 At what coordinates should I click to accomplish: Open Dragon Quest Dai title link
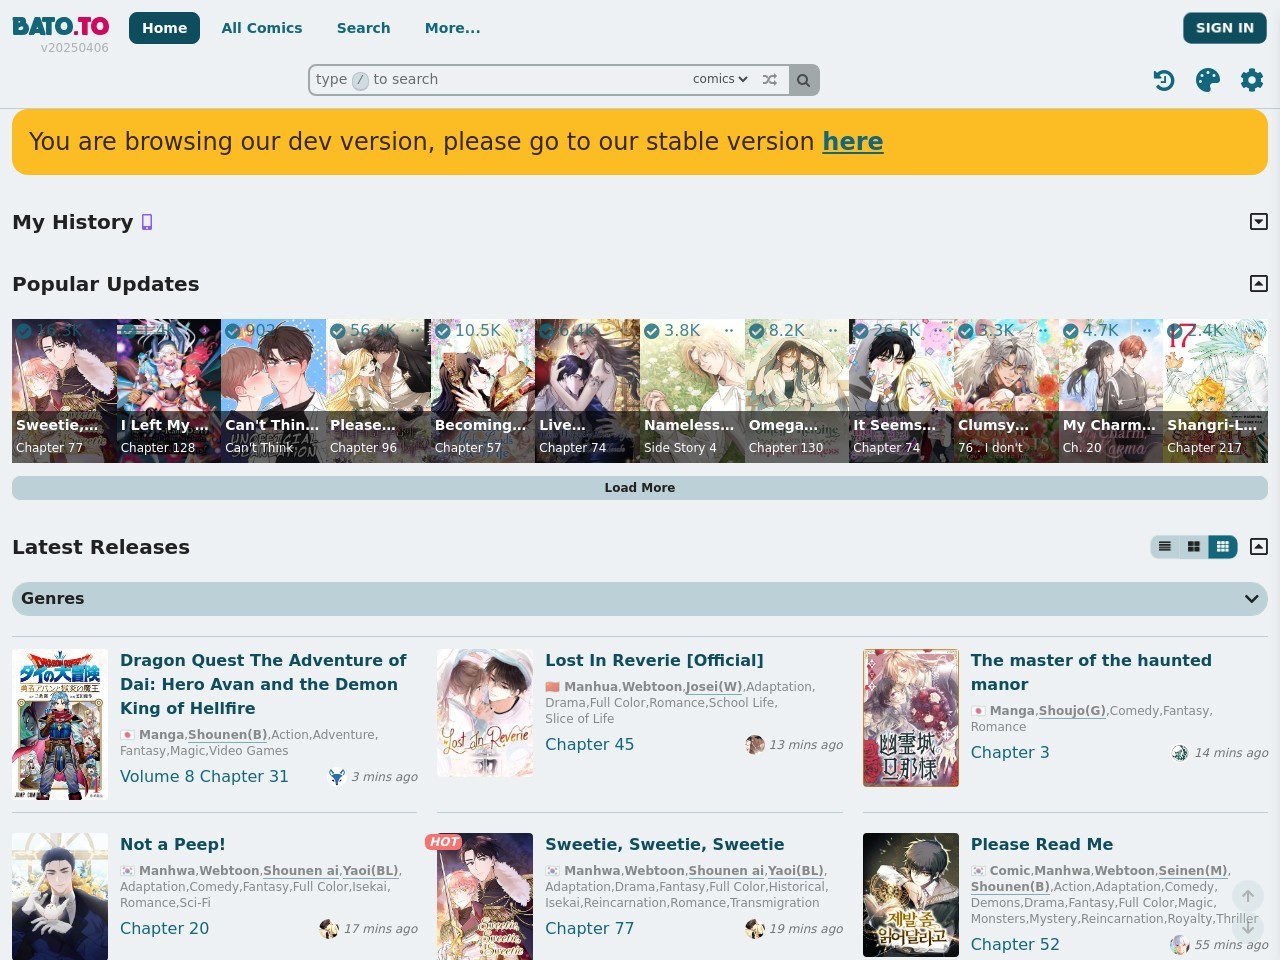(263, 684)
